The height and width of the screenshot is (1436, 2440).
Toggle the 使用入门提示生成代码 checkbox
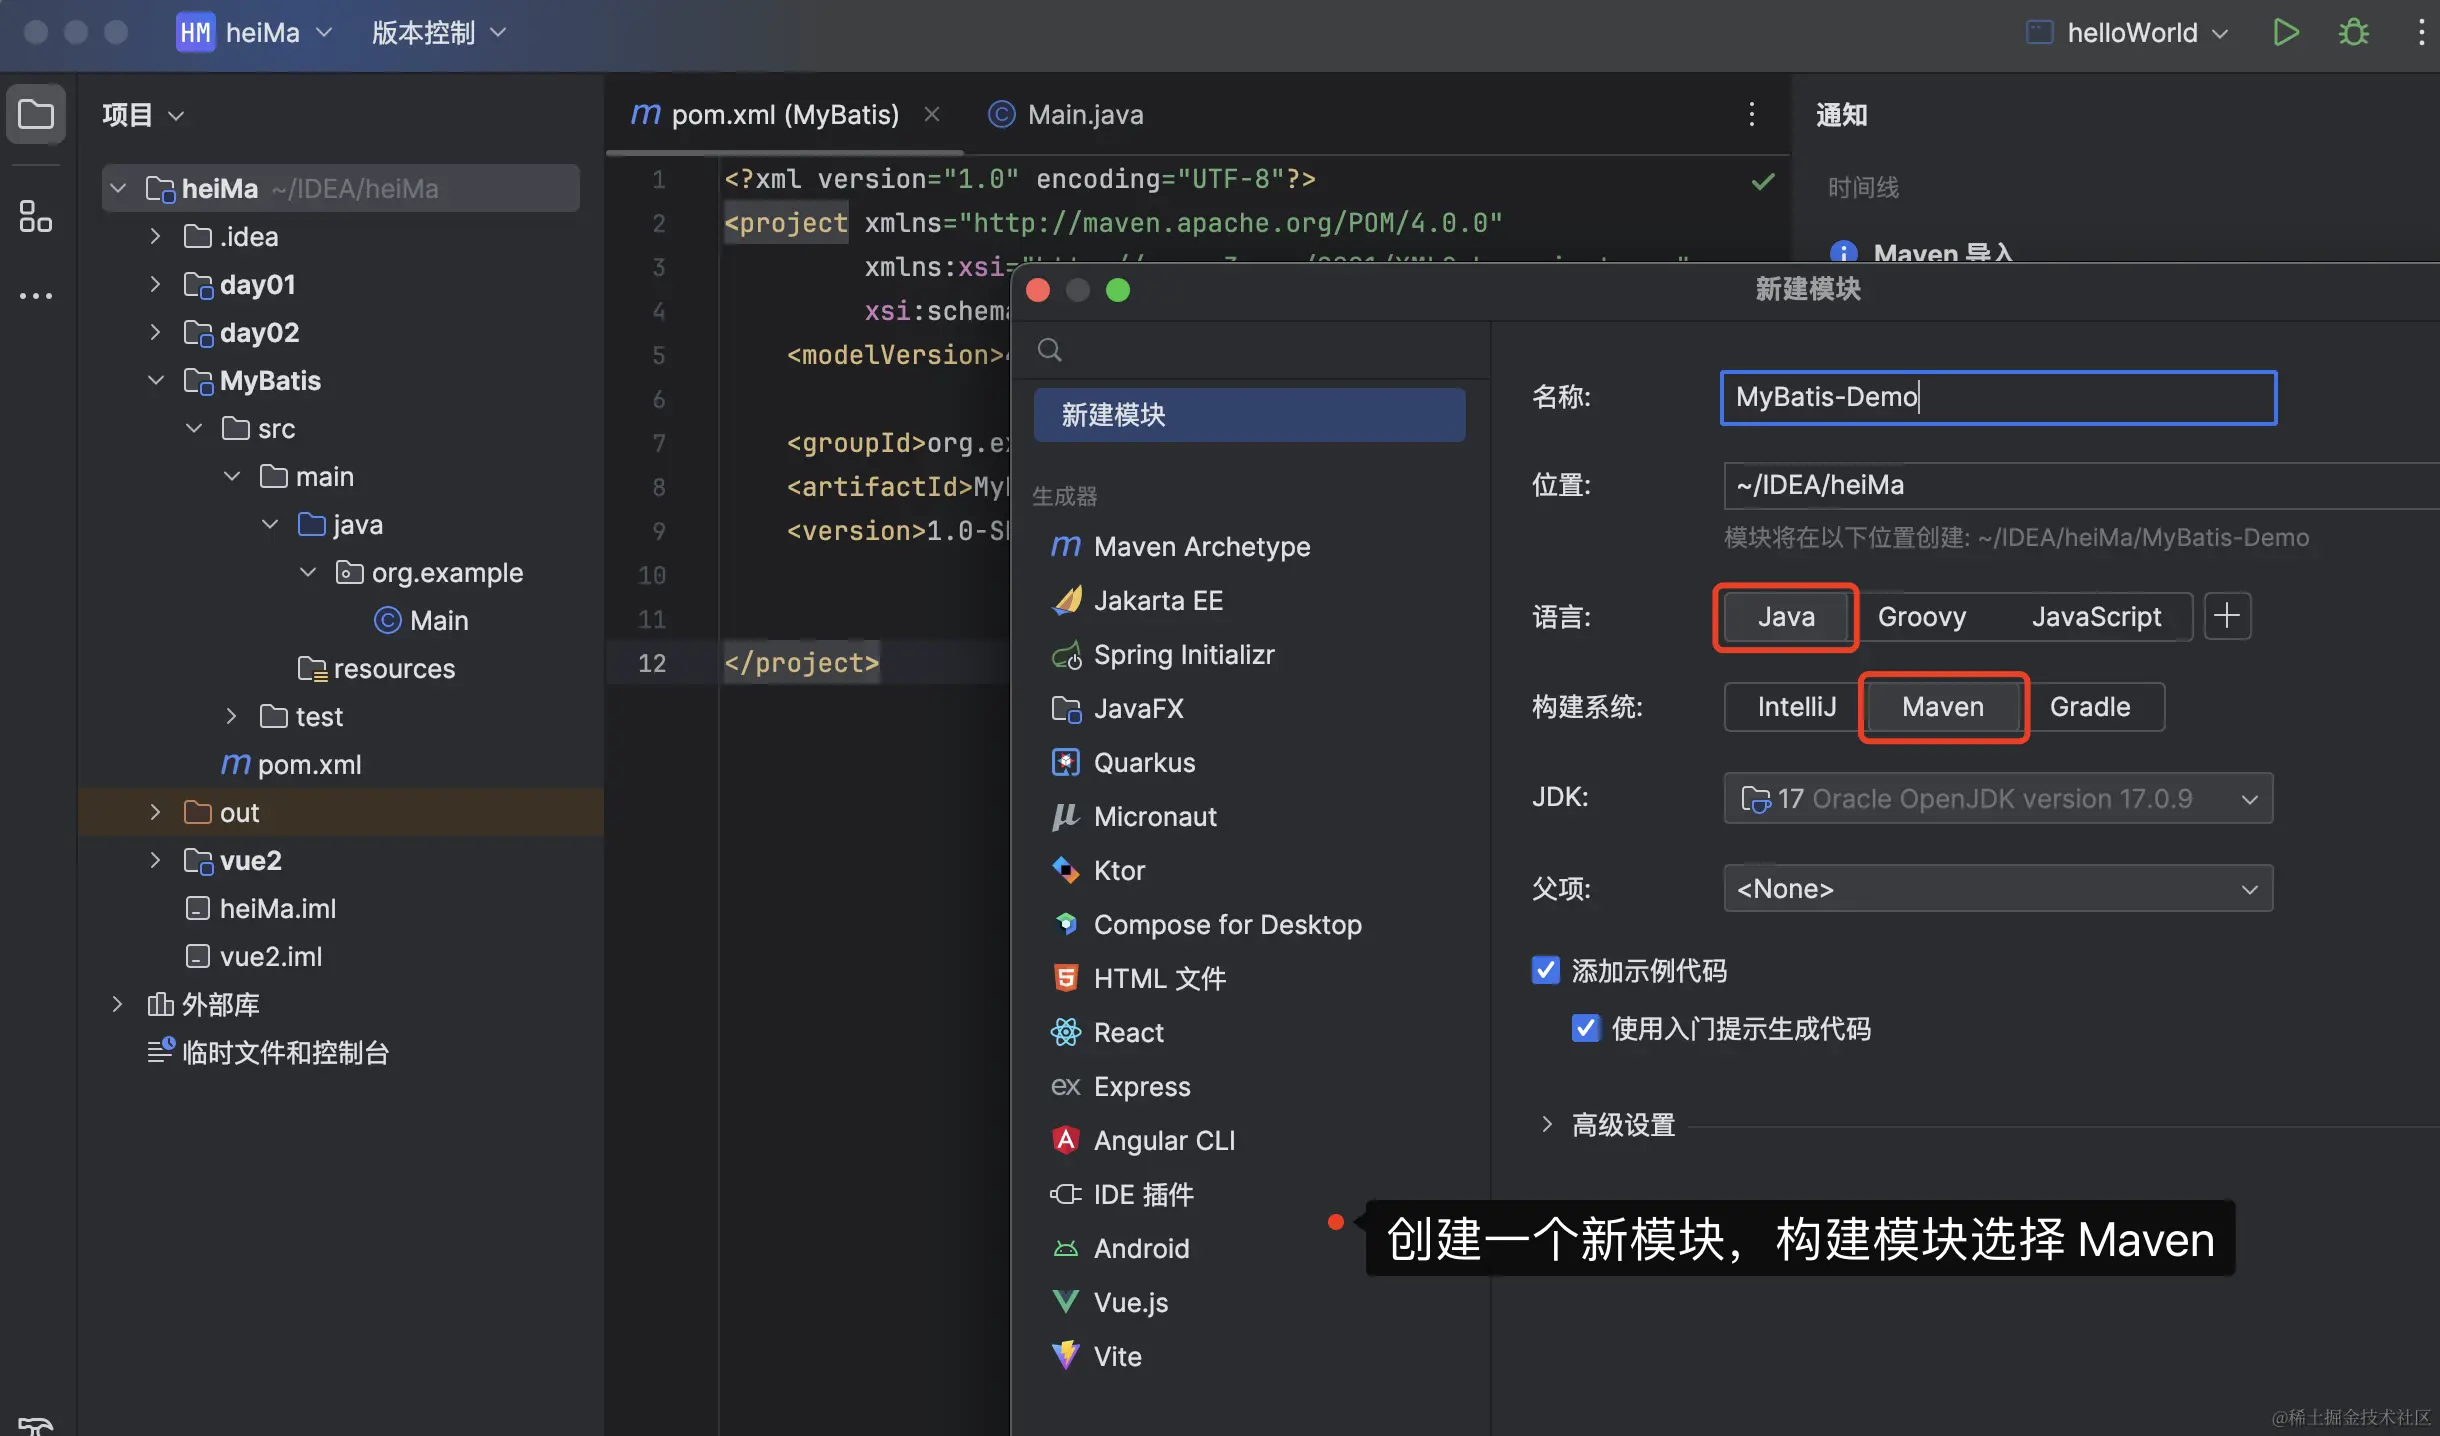point(1585,1028)
